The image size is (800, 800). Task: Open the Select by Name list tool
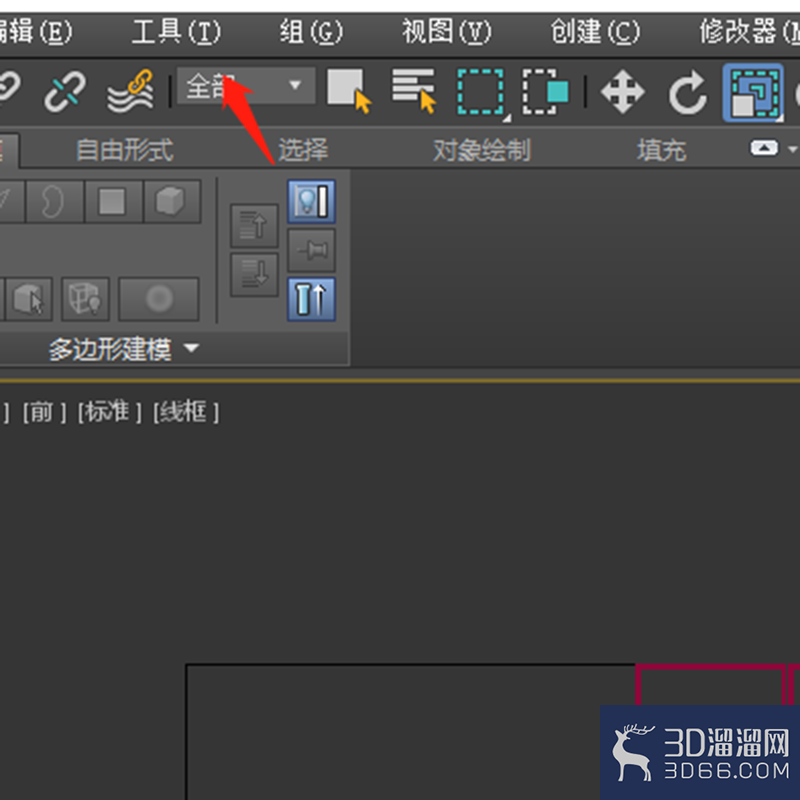414,91
